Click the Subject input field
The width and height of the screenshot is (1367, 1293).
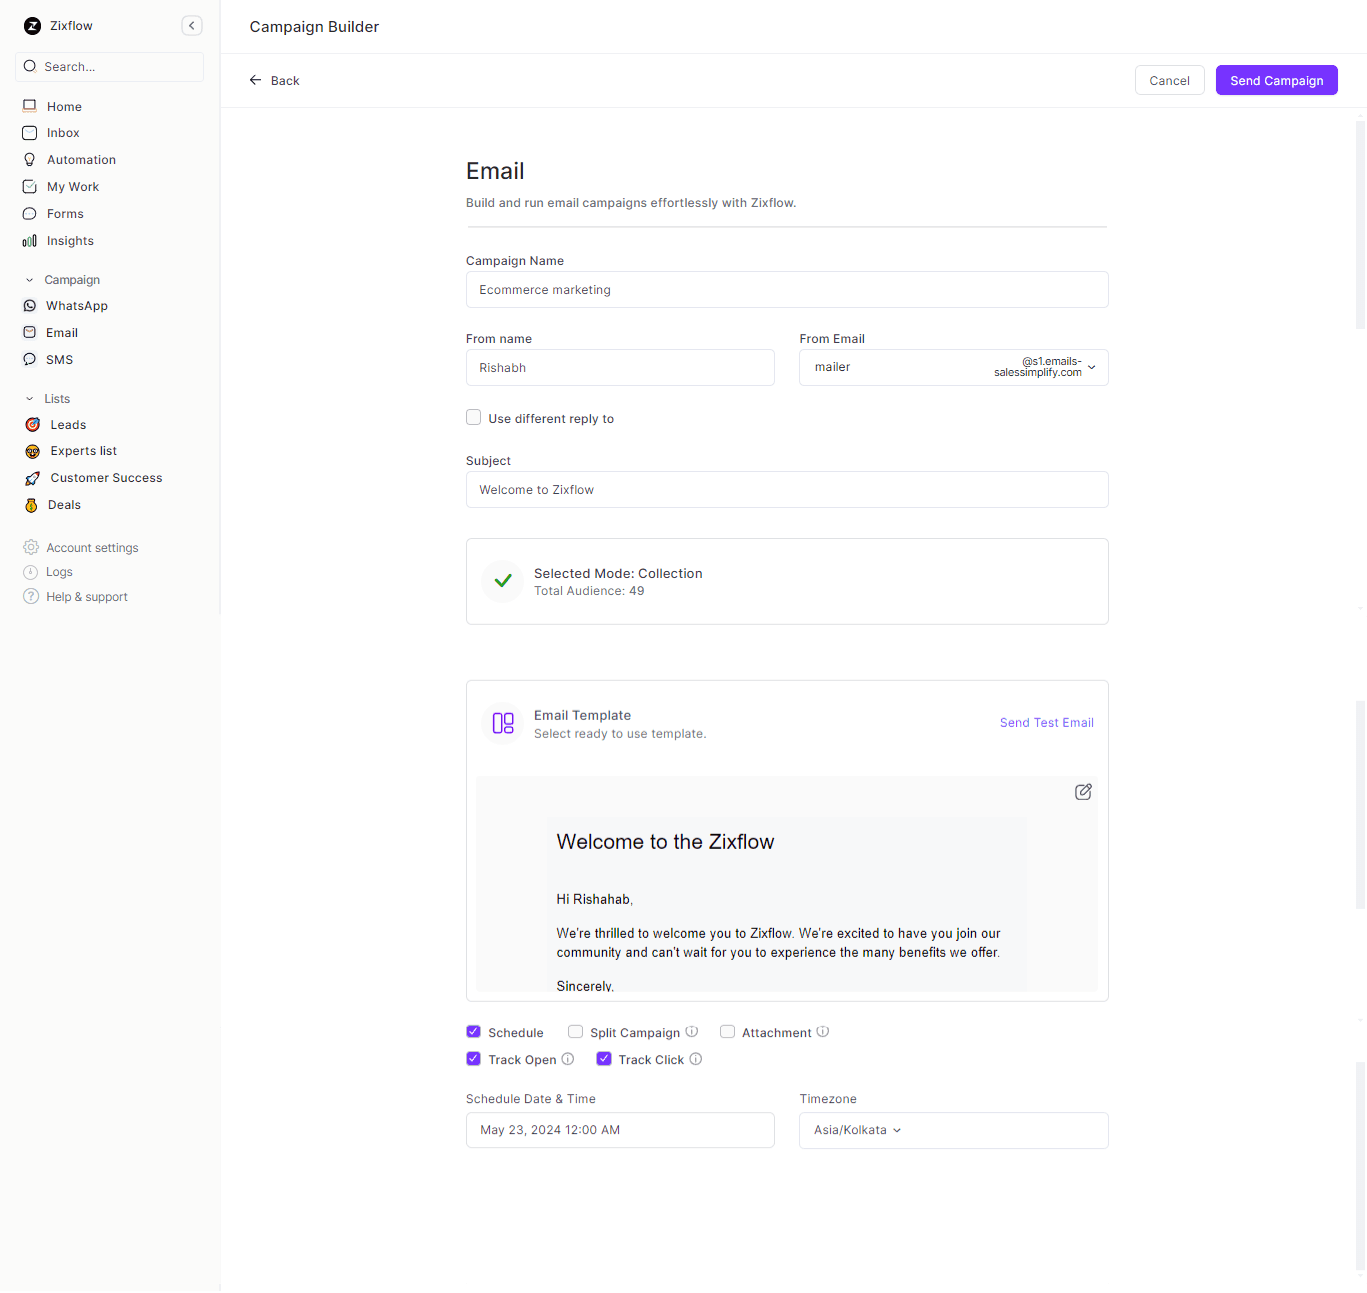[787, 490]
